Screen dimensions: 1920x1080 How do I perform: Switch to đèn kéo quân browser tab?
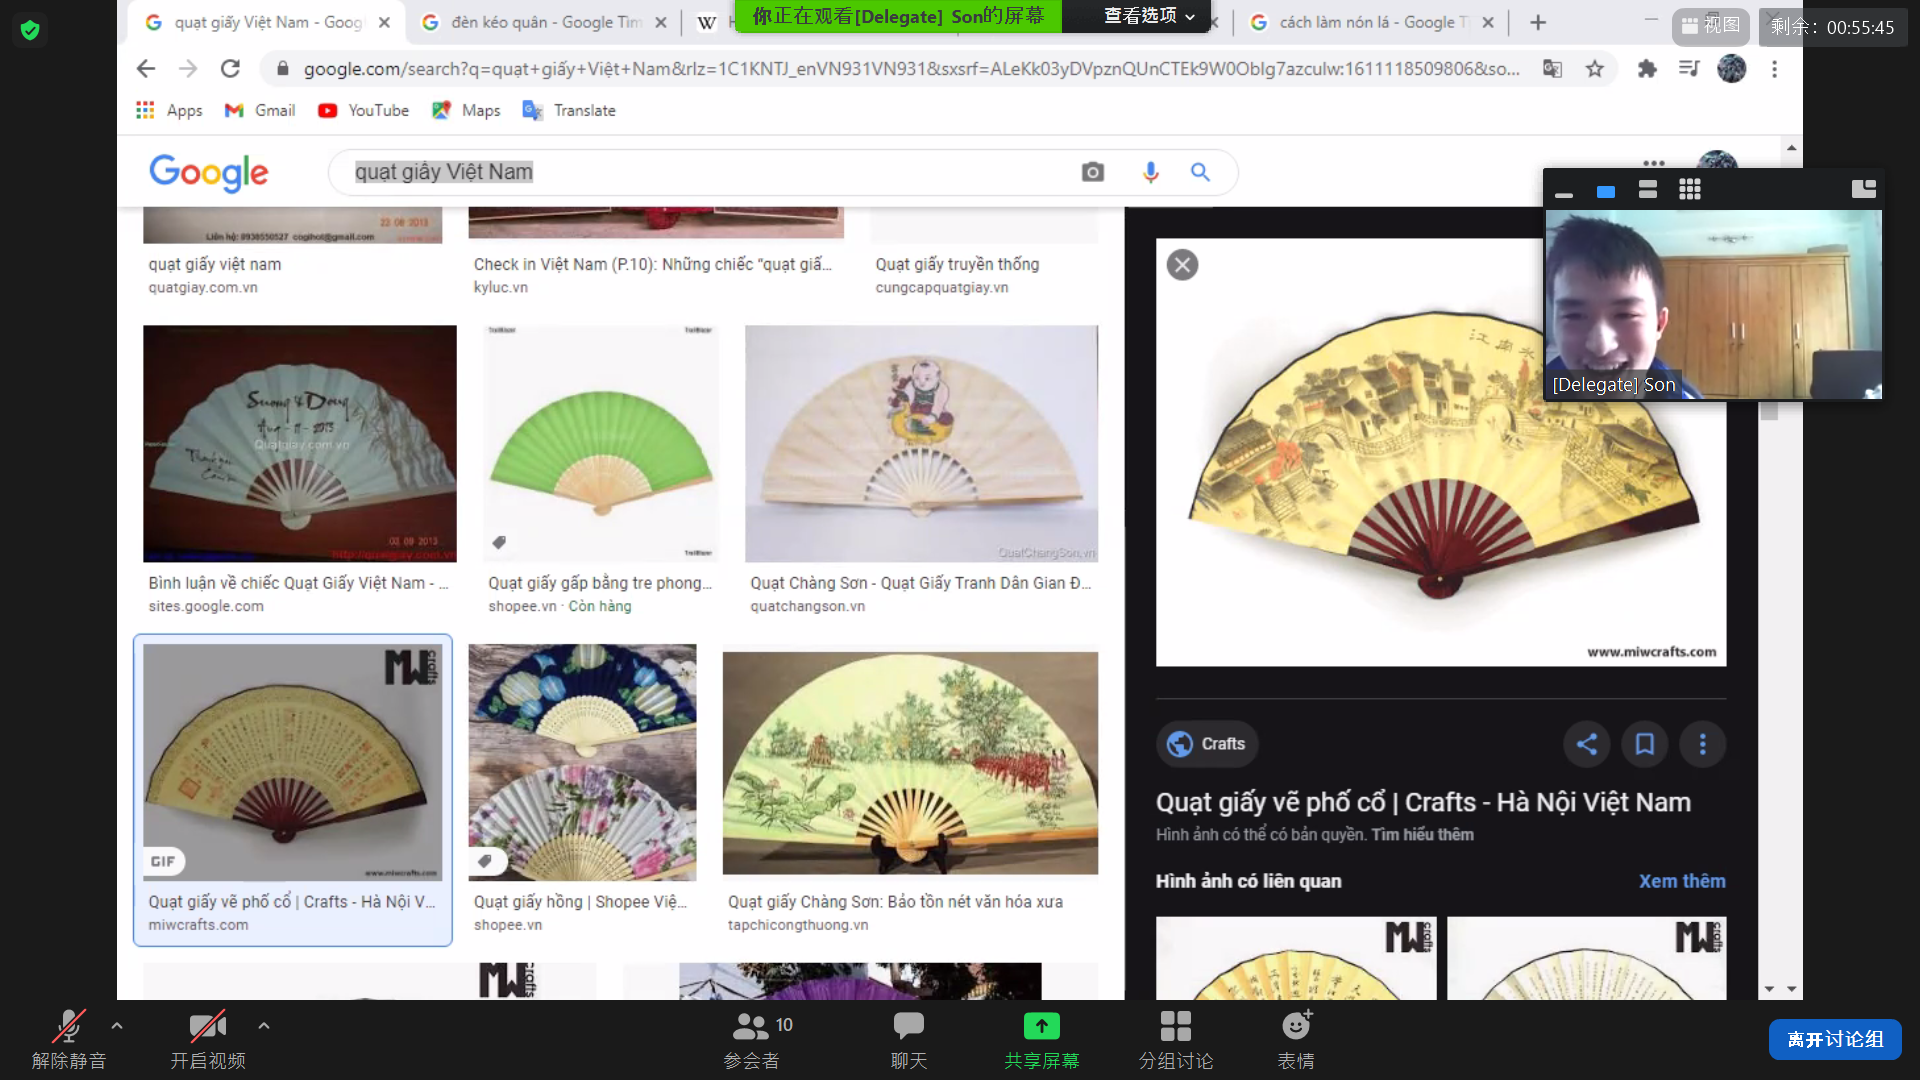pyautogui.click(x=540, y=22)
